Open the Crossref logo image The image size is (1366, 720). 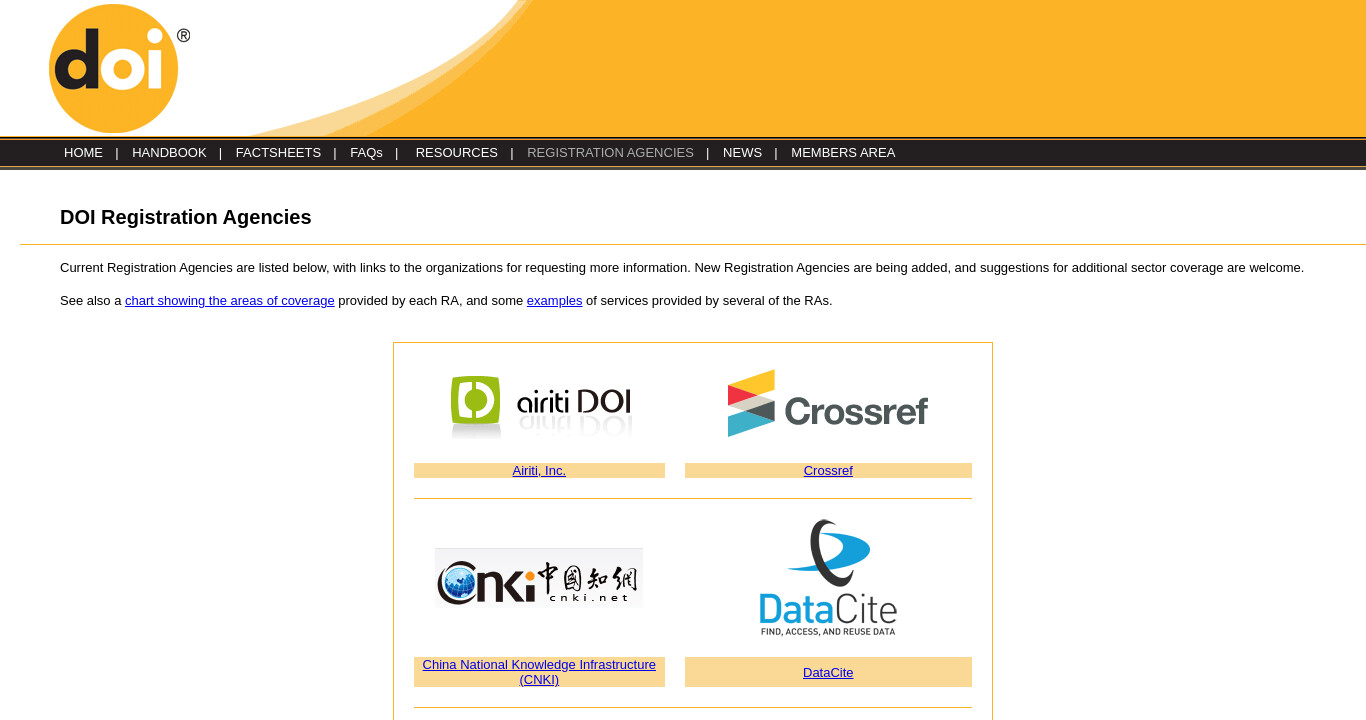pos(828,403)
